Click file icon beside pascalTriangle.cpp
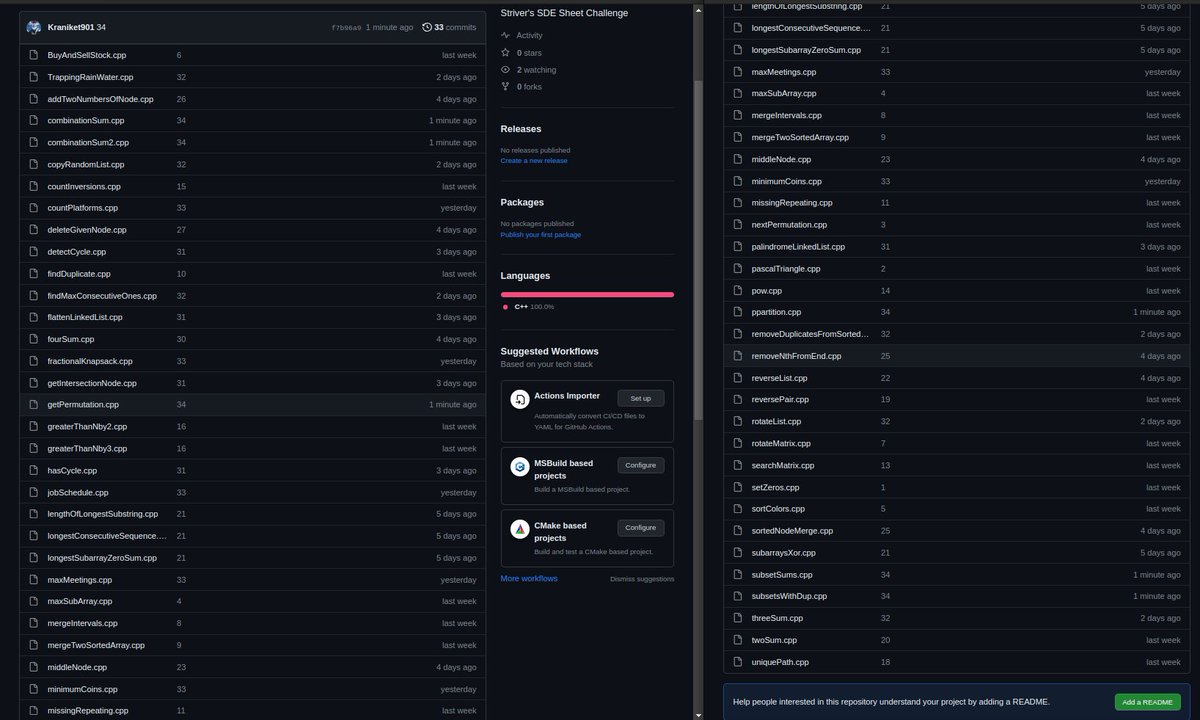Screen dimensions: 1200x720 tap(738, 269)
